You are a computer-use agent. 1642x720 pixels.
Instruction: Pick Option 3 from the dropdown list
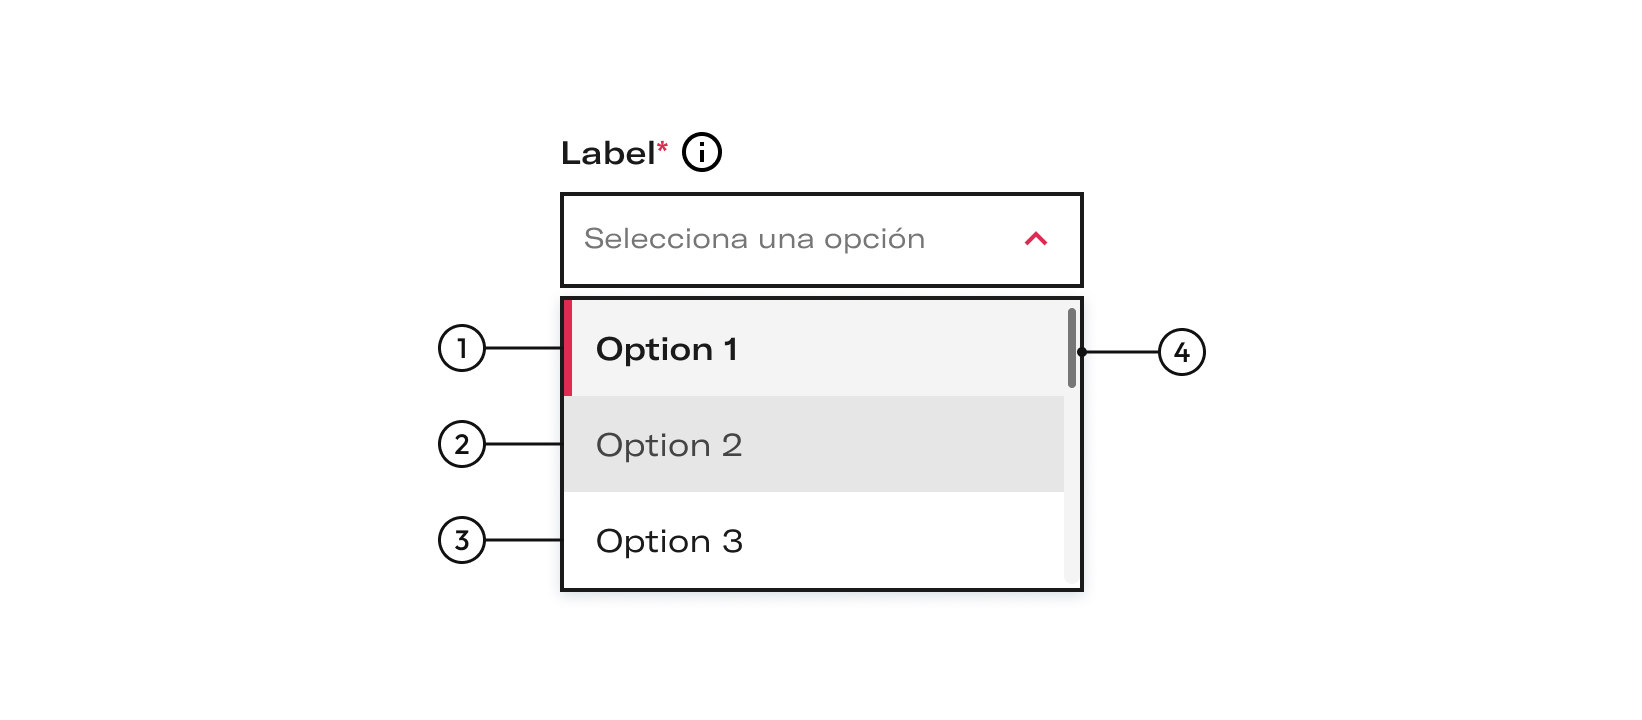(x=814, y=540)
